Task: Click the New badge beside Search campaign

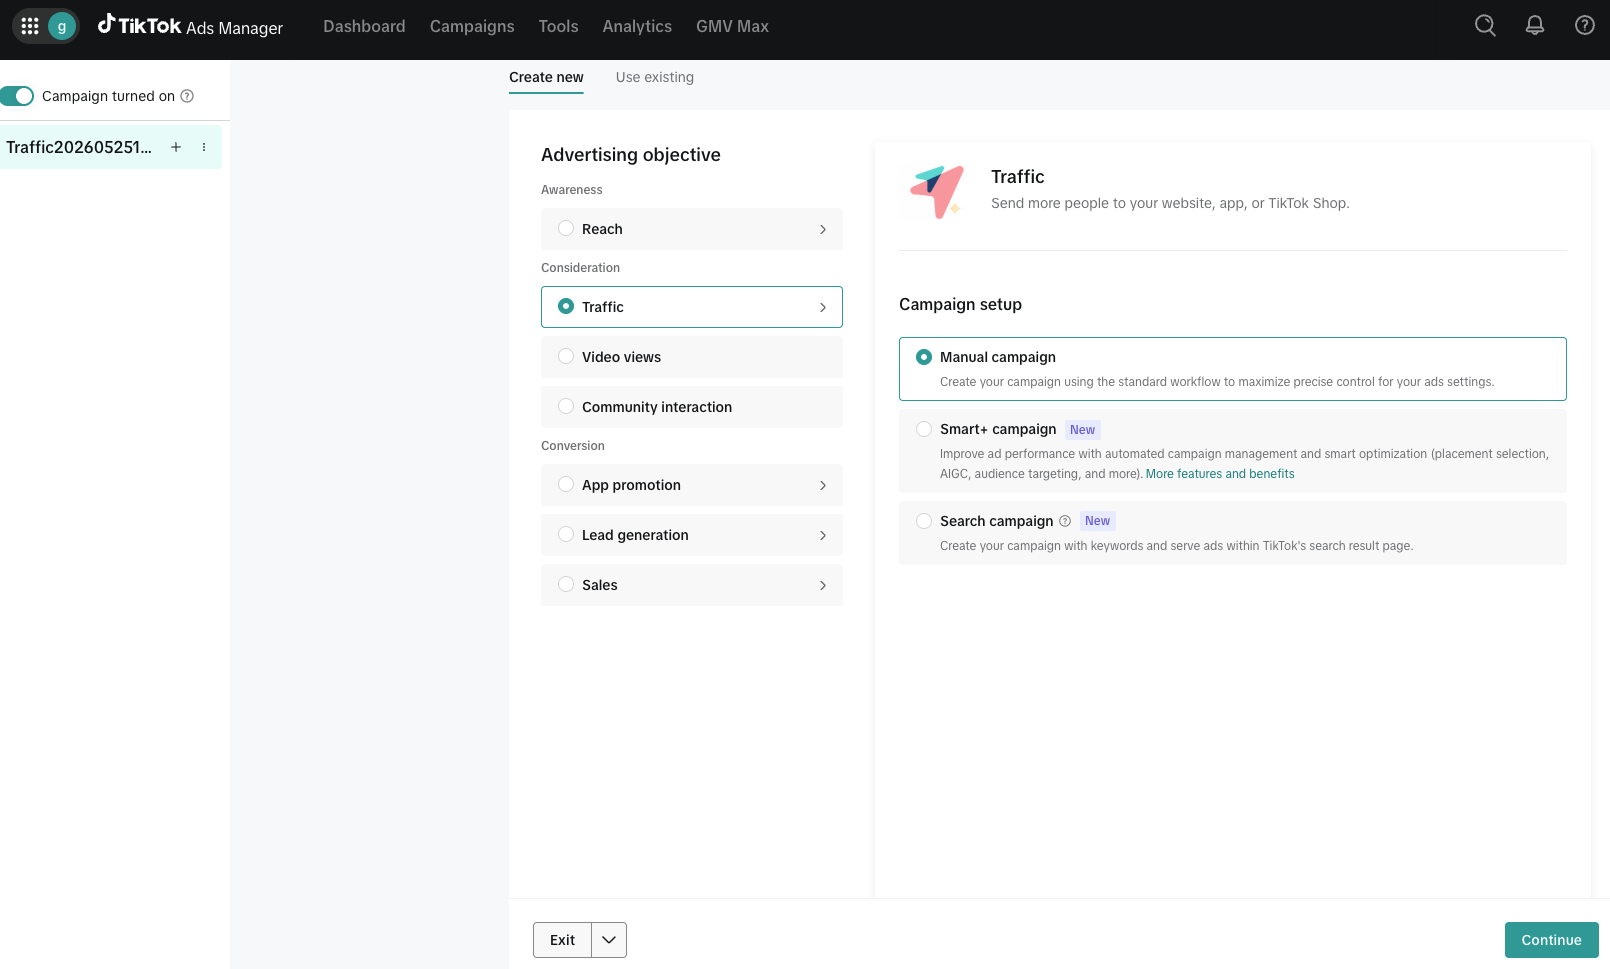Action: [x=1098, y=521]
